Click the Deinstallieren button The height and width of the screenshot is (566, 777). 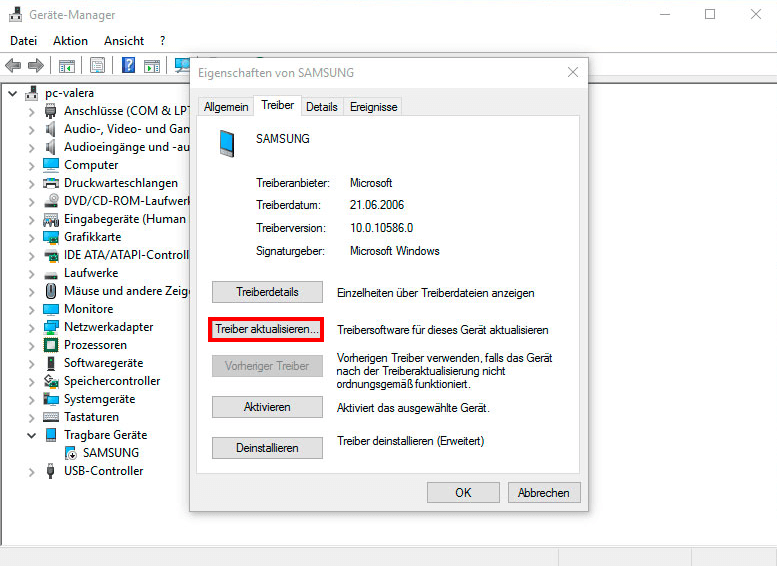pos(267,448)
